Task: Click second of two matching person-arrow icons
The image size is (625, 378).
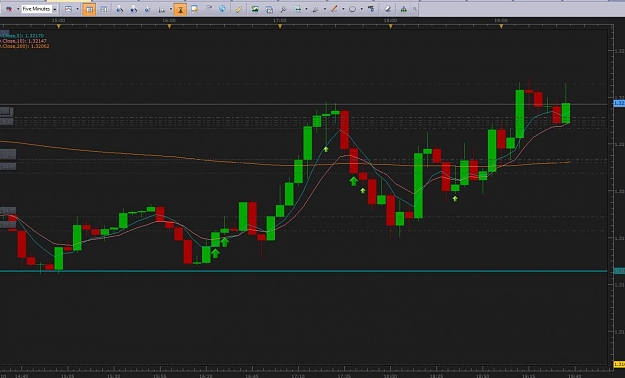Action: [134, 9]
